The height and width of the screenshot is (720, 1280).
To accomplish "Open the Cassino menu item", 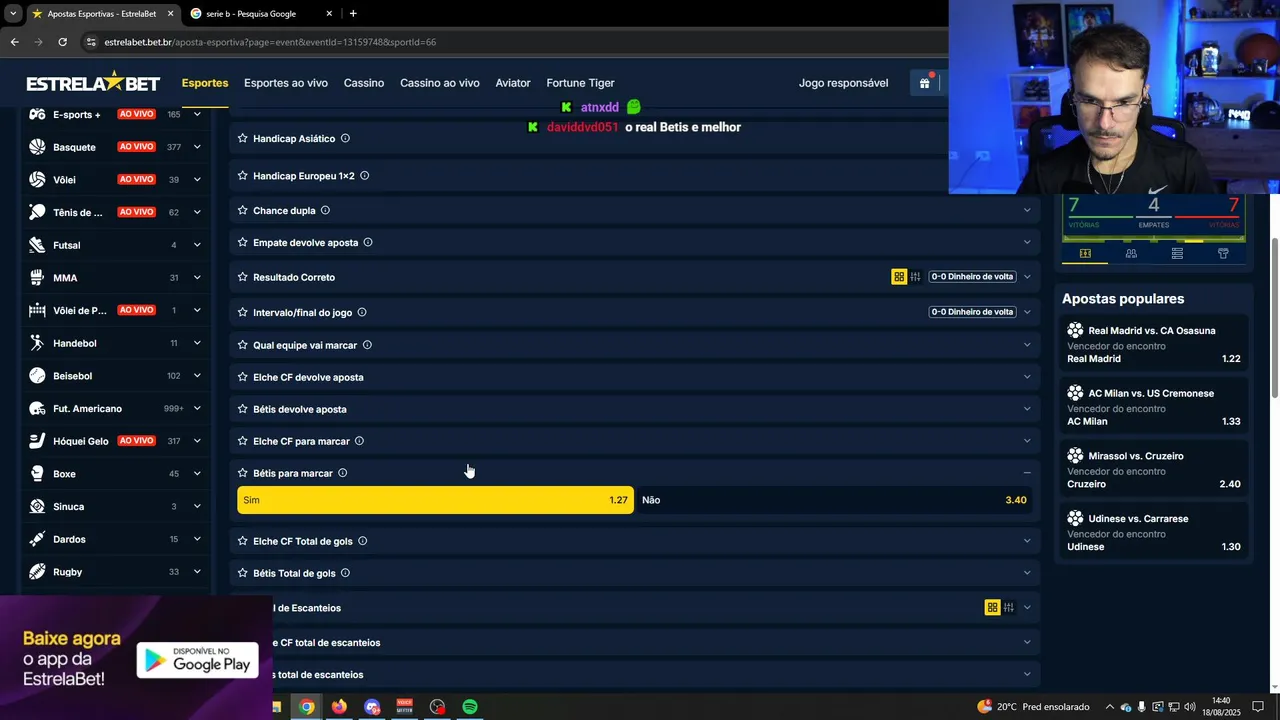I will pos(364,83).
